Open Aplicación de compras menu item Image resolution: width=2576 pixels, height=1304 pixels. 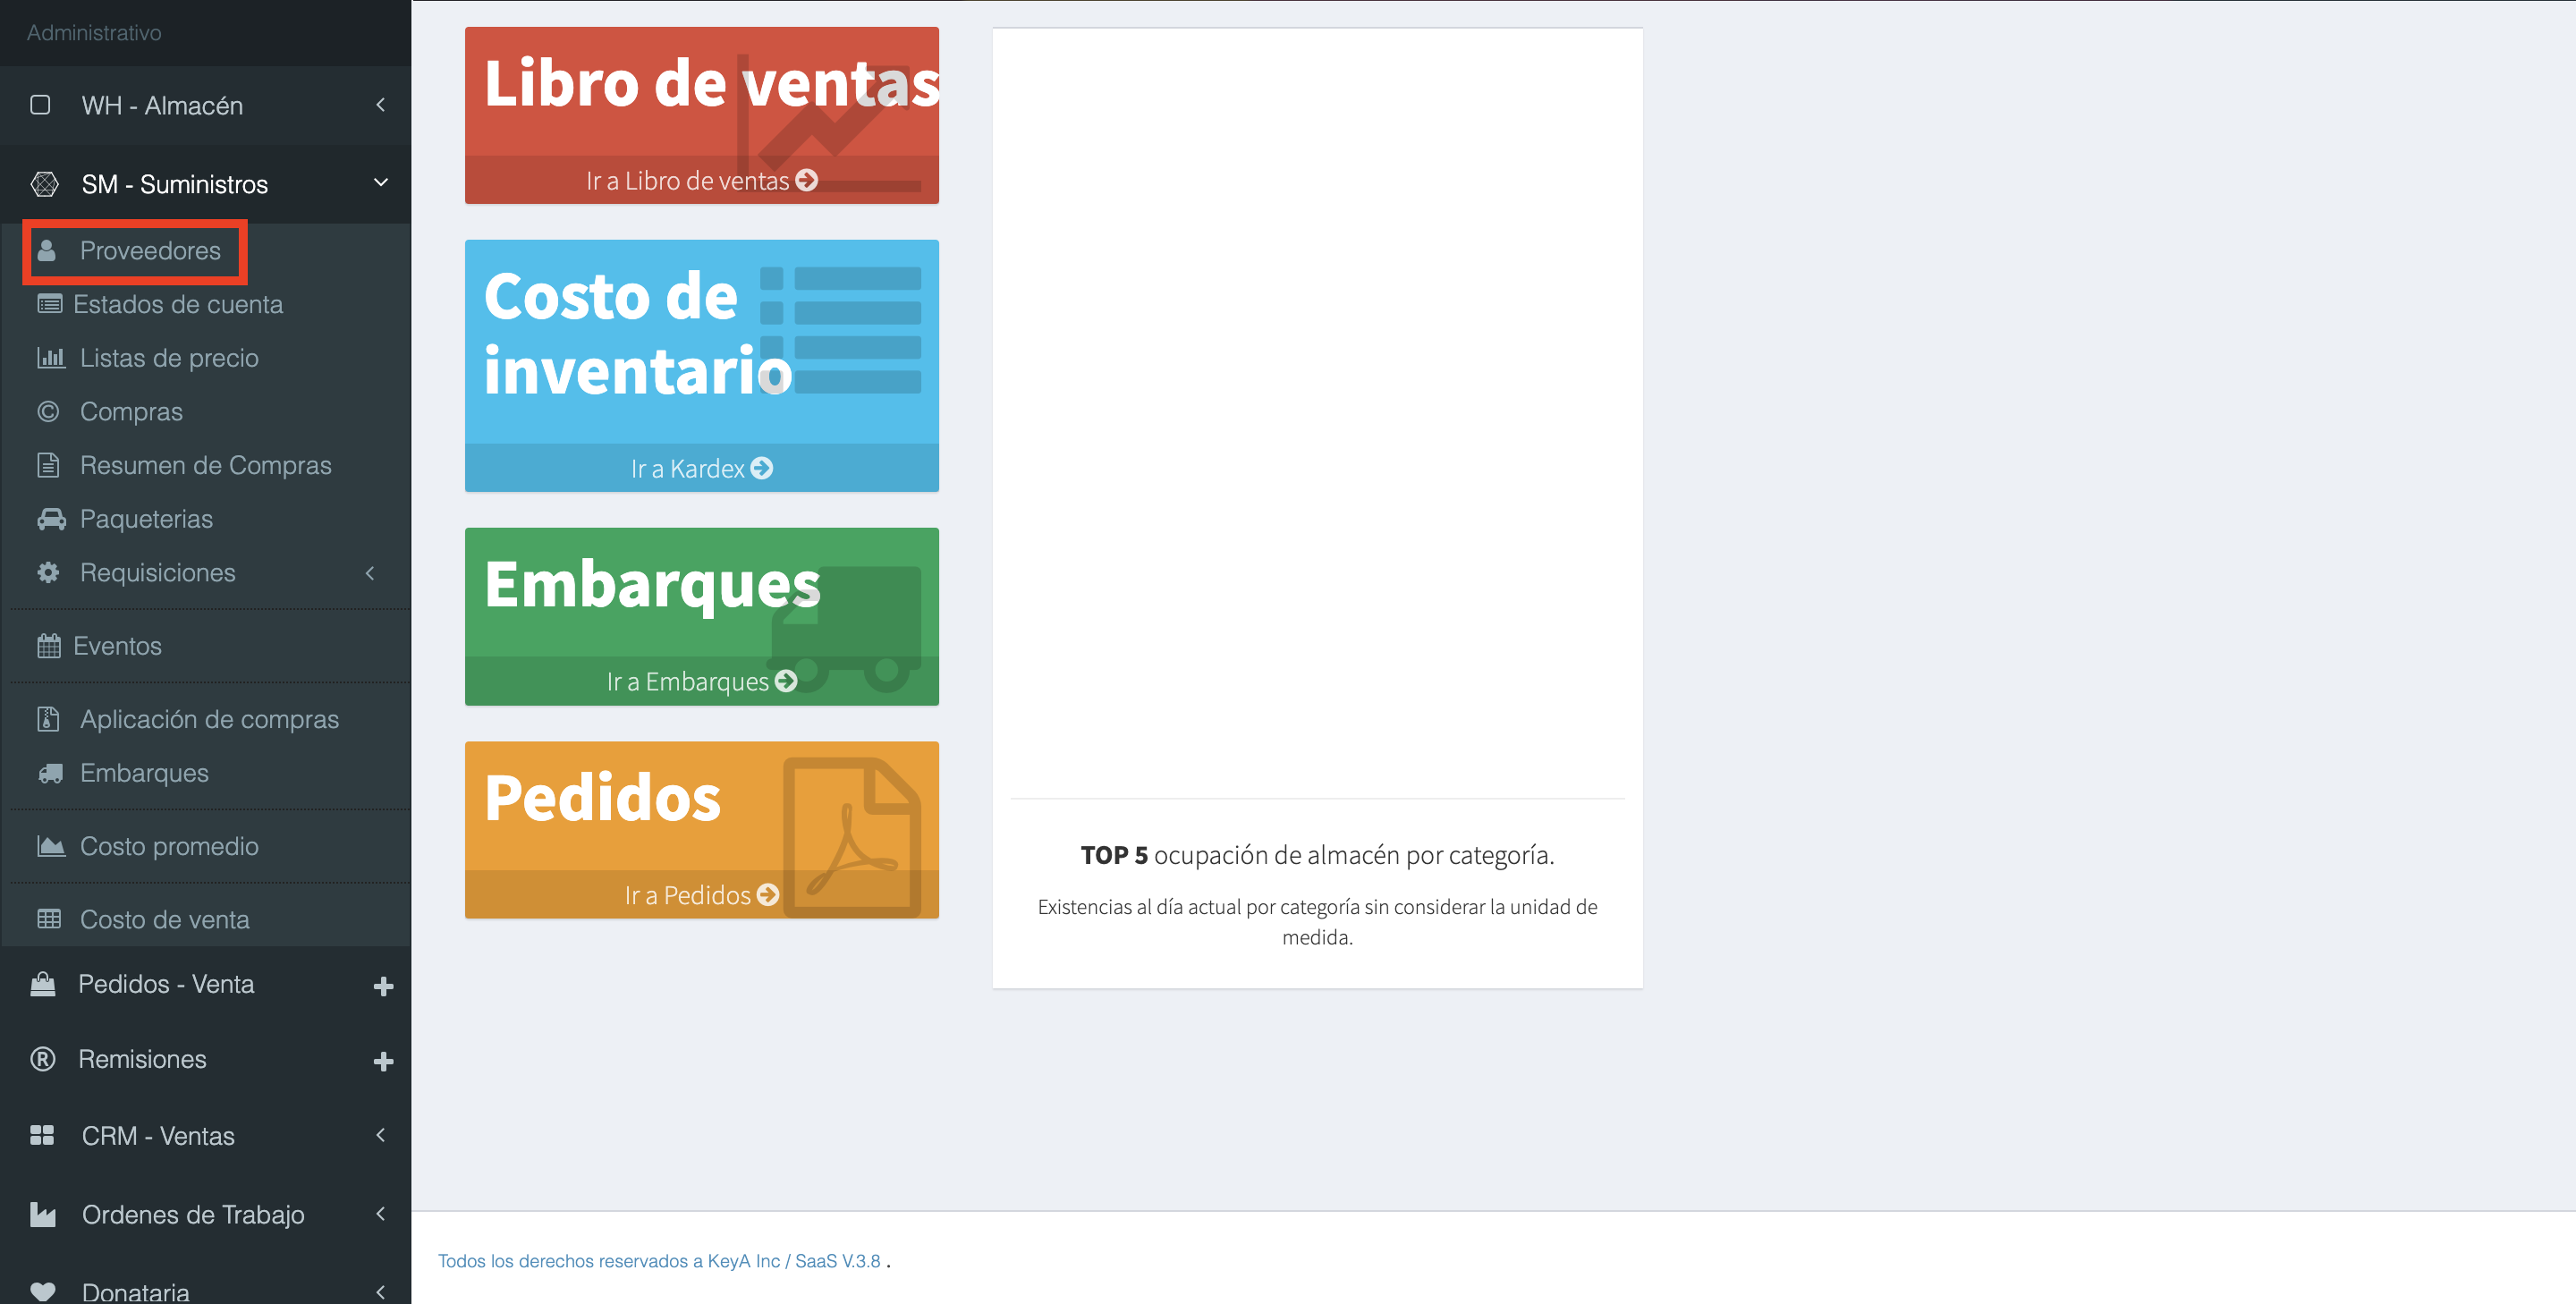tap(209, 719)
